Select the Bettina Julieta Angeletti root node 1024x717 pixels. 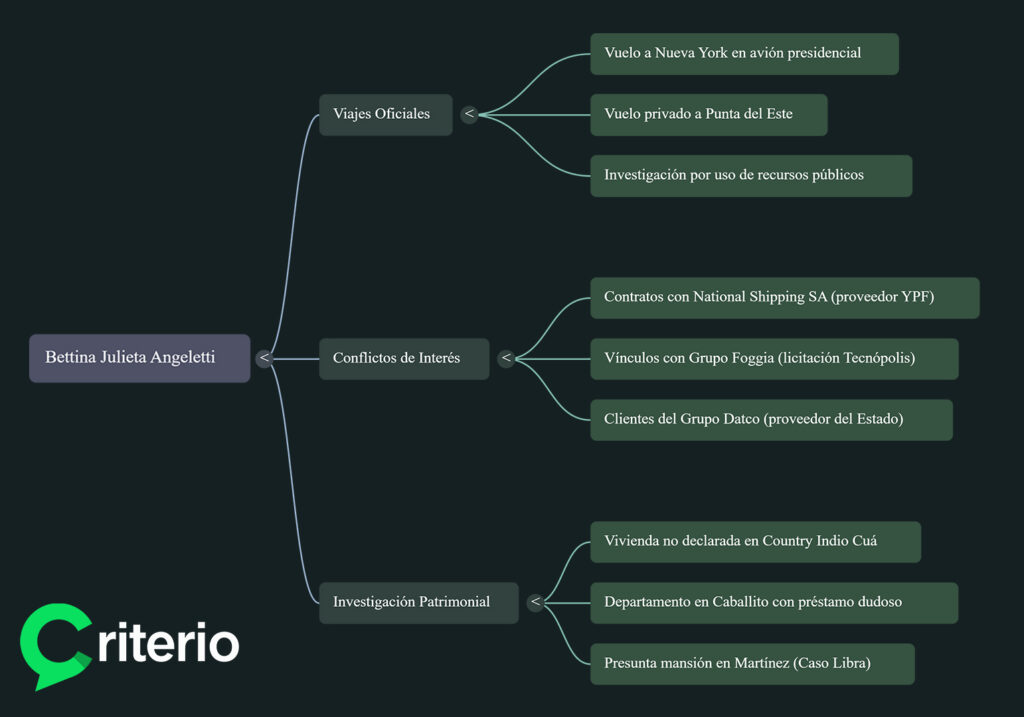click(x=139, y=357)
